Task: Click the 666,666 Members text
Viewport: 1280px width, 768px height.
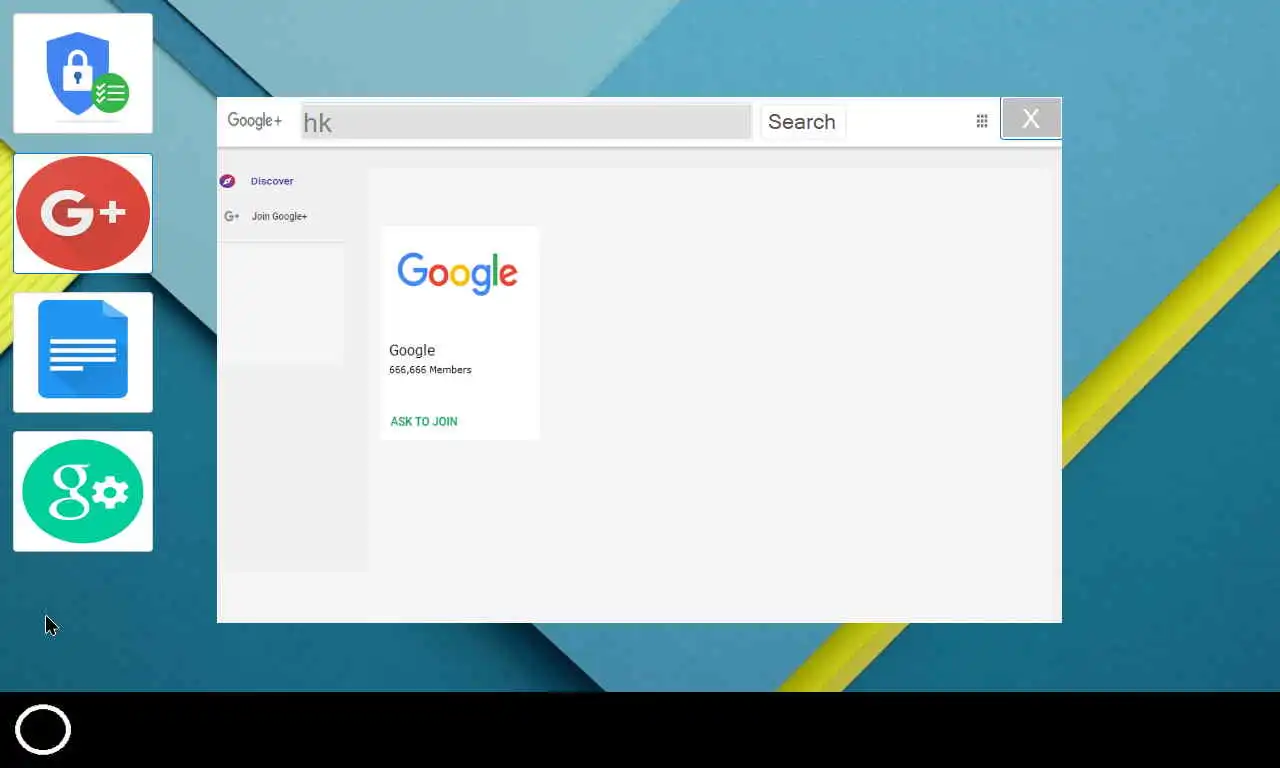Action: pyautogui.click(x=430, y=370)
